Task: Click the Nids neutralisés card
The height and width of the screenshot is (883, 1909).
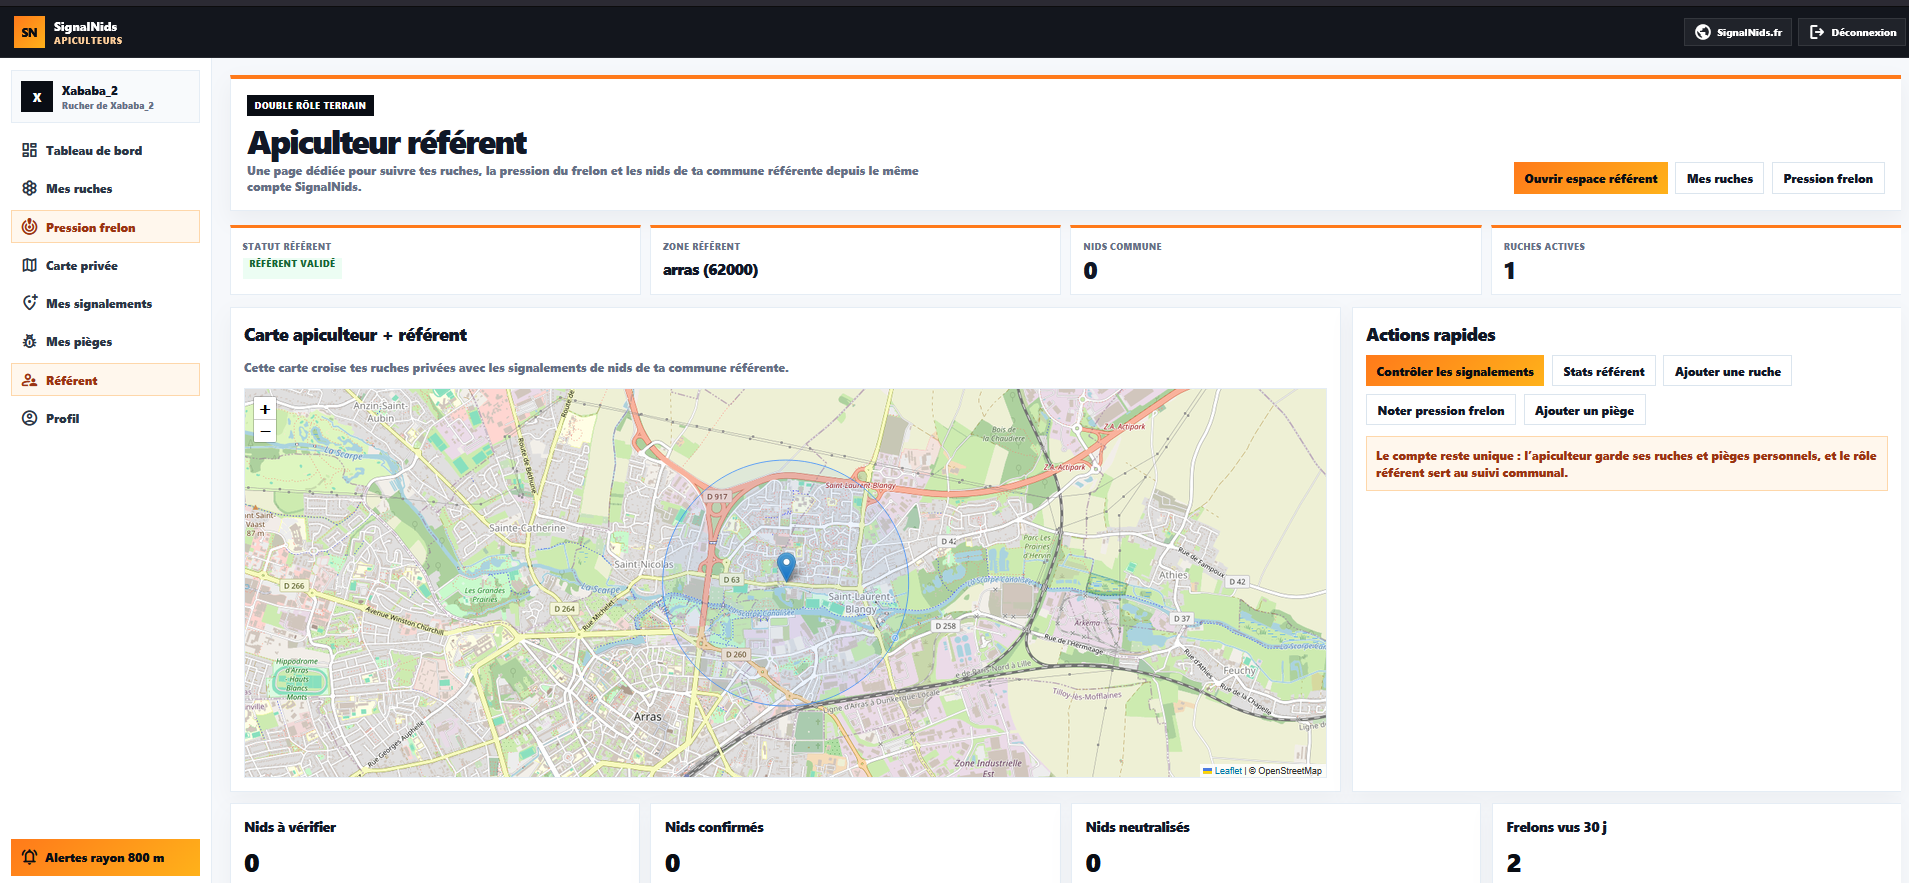Action: [x=1276, y=843]
